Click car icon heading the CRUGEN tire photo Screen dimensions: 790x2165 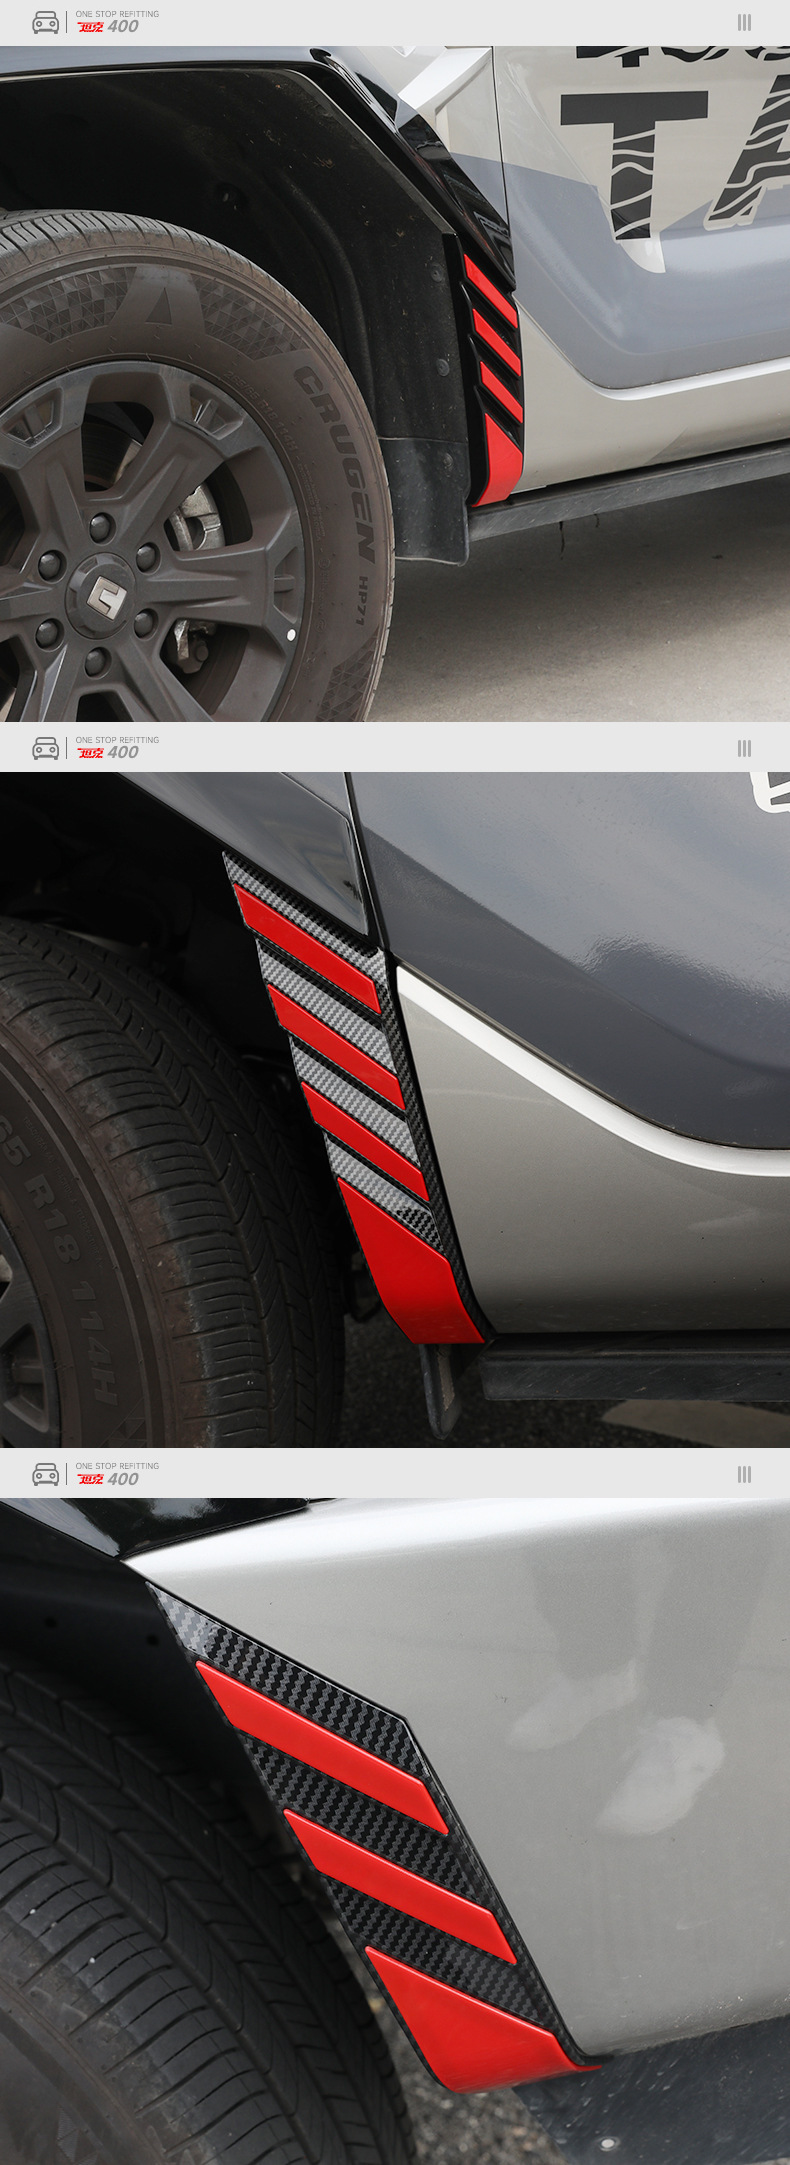coord(46,22)
